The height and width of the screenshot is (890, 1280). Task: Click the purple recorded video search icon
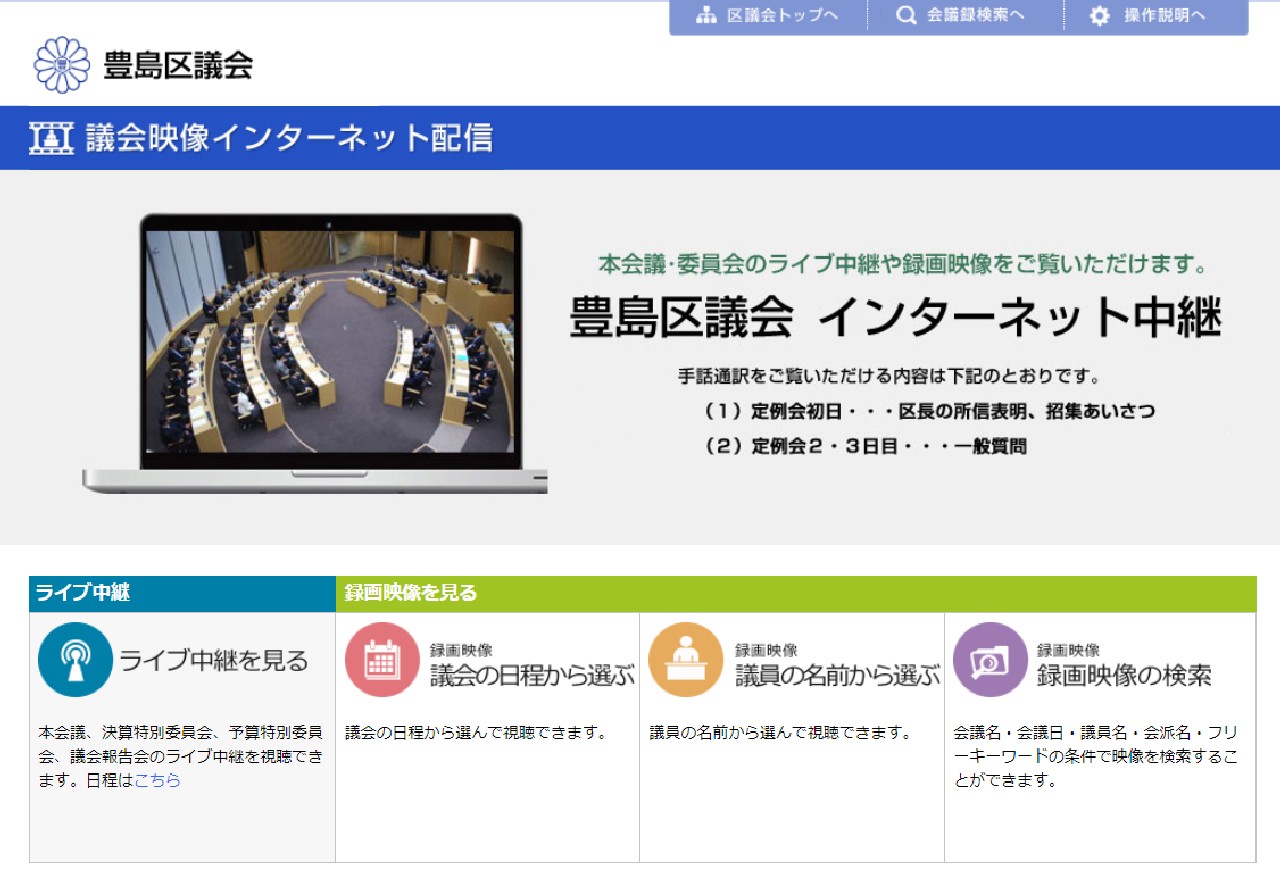point(990,660)
